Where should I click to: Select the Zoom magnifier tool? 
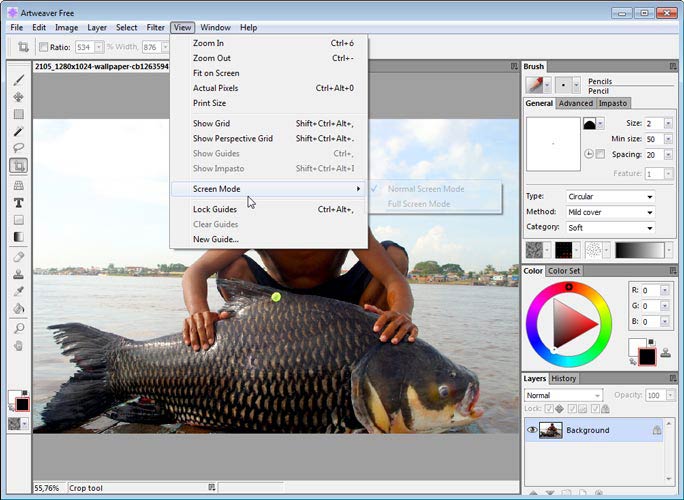pos(19,327)
